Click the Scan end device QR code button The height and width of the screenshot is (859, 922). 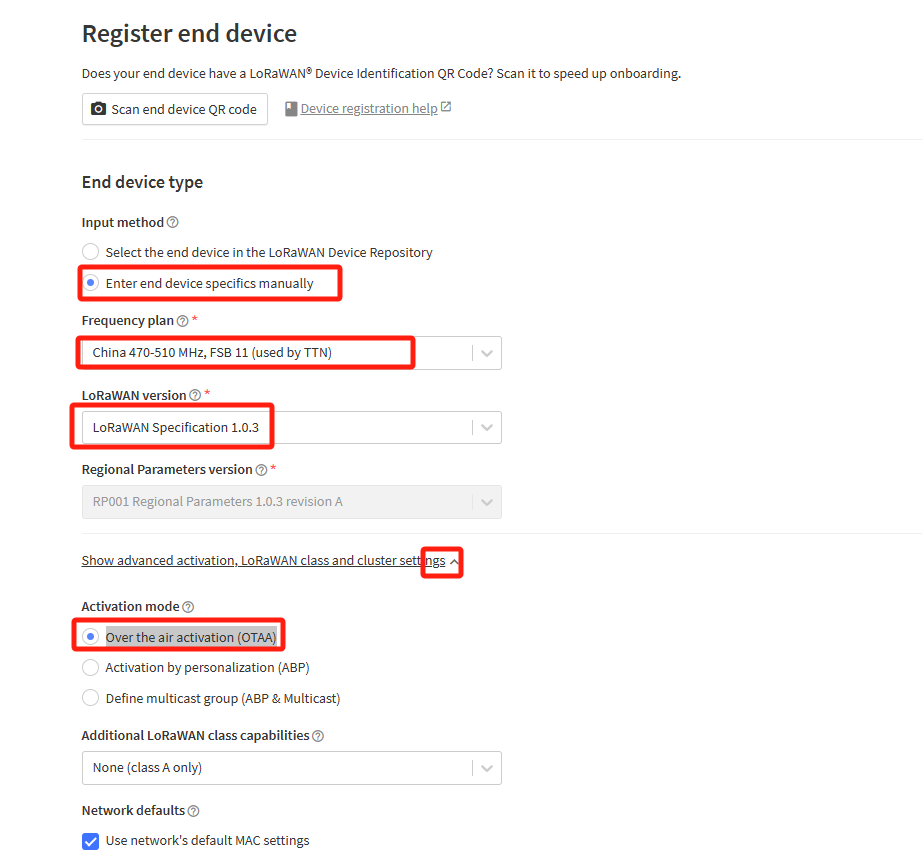pyautogui.click(x=175, y=109)
